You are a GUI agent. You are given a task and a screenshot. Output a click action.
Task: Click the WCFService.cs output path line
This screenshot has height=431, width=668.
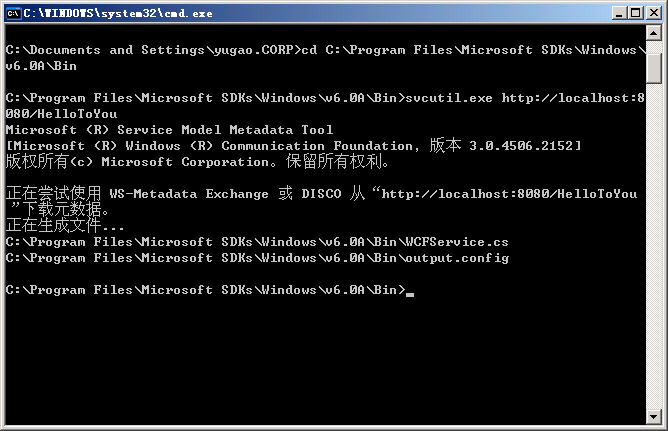coord(257,242)
